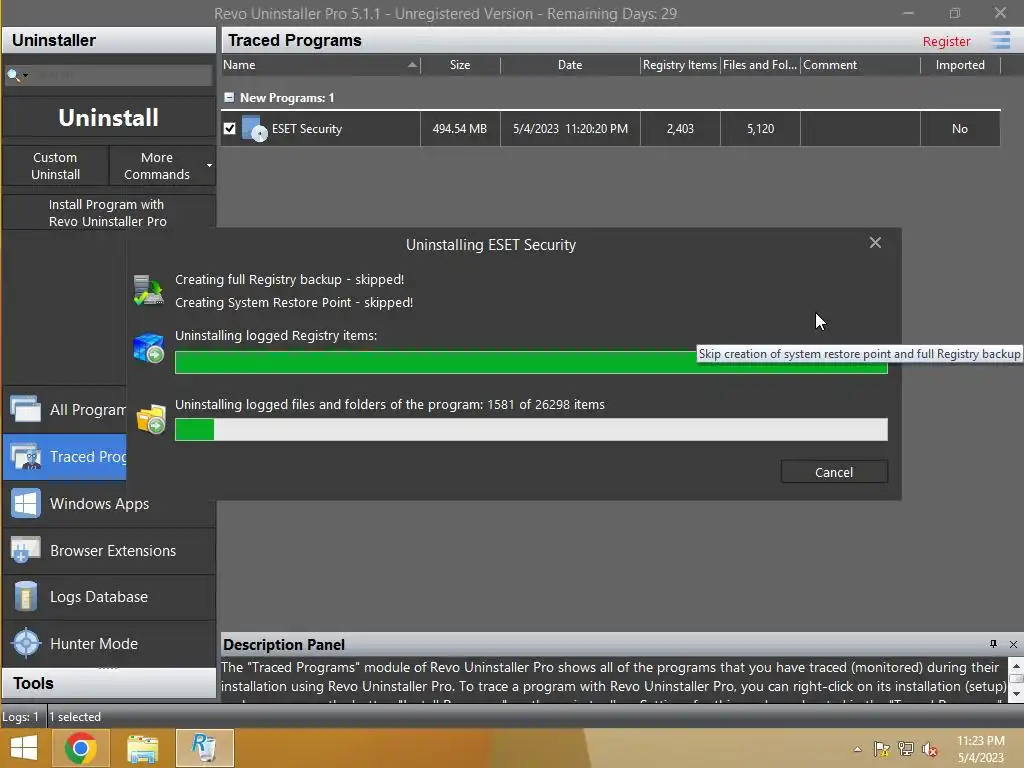
Task: Click the files and folders icon in dialog
Action: [x=151, y=419]
